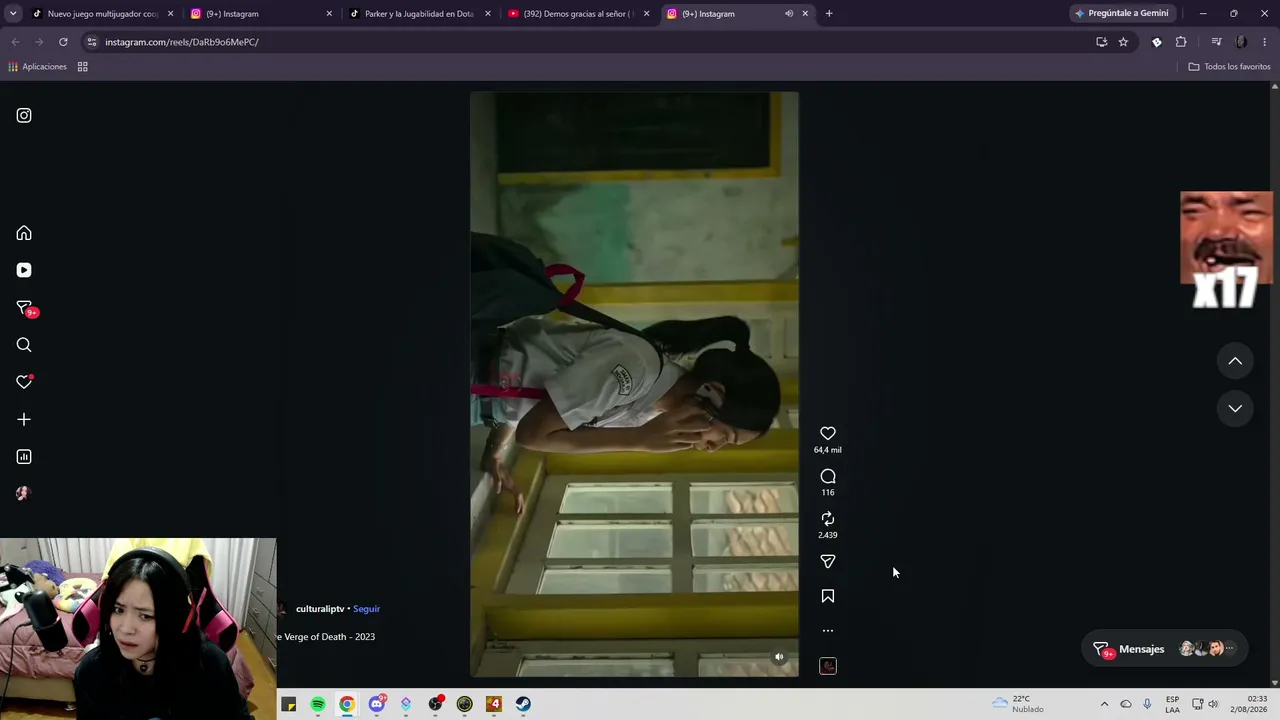1280x720 pixels.
Task: Repost the reel
Action: [828, 518]
